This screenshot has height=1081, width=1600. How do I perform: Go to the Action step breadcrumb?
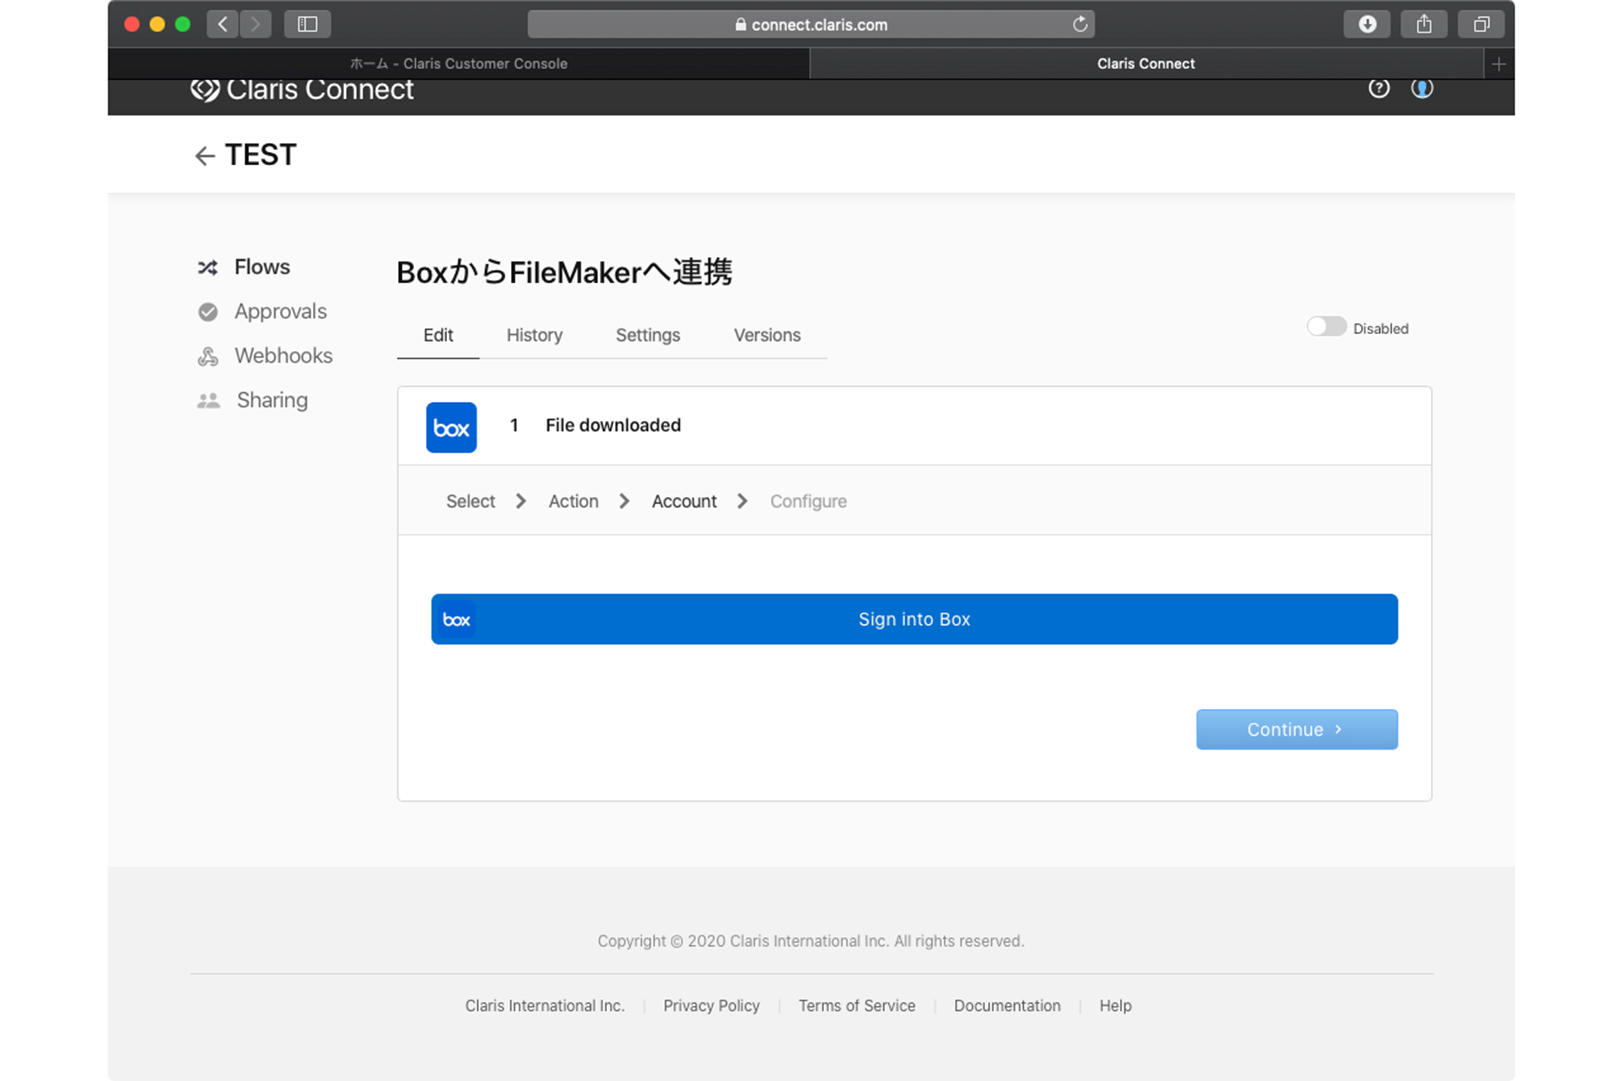(573, 501)
